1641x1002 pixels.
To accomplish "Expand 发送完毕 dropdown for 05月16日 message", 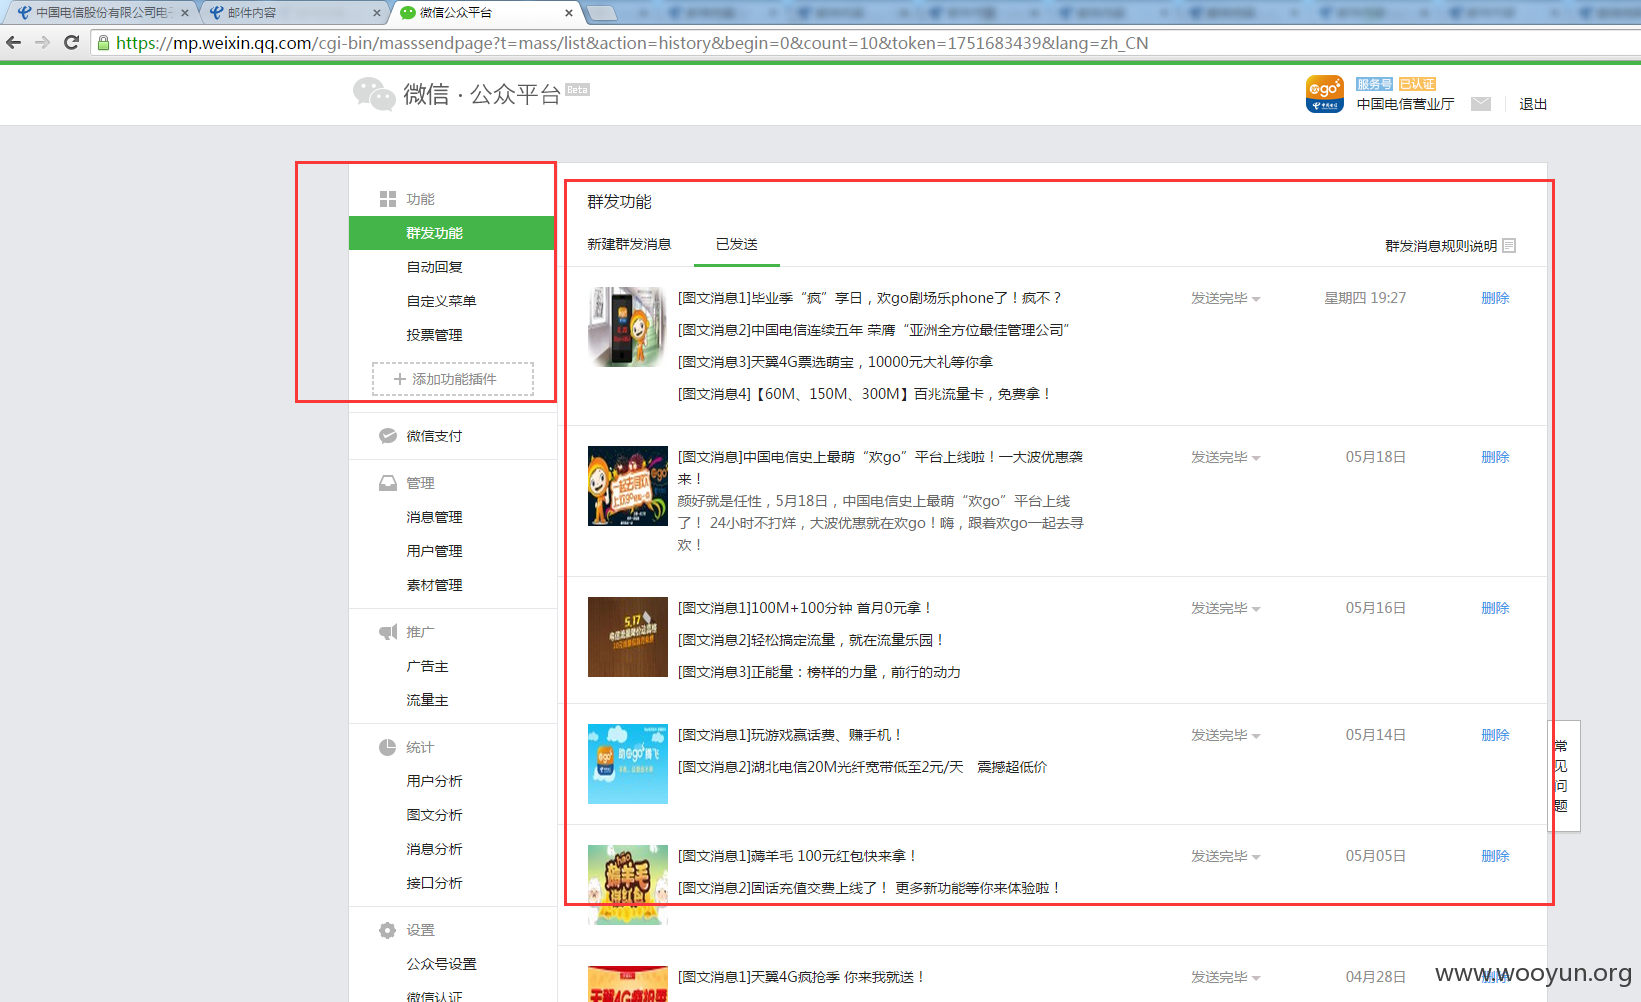I will click(1226, 608).
